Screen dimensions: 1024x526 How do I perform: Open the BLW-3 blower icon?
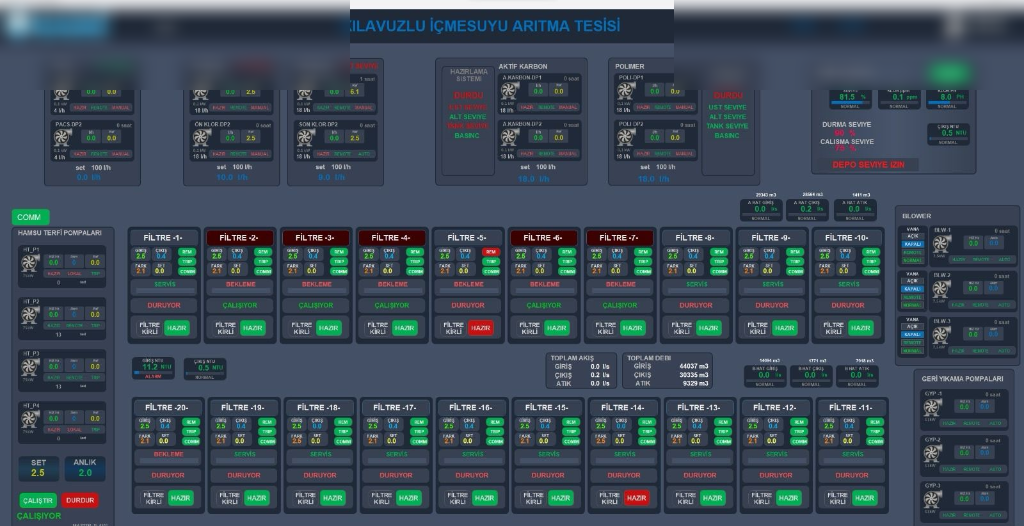click(x=941, y=335)
